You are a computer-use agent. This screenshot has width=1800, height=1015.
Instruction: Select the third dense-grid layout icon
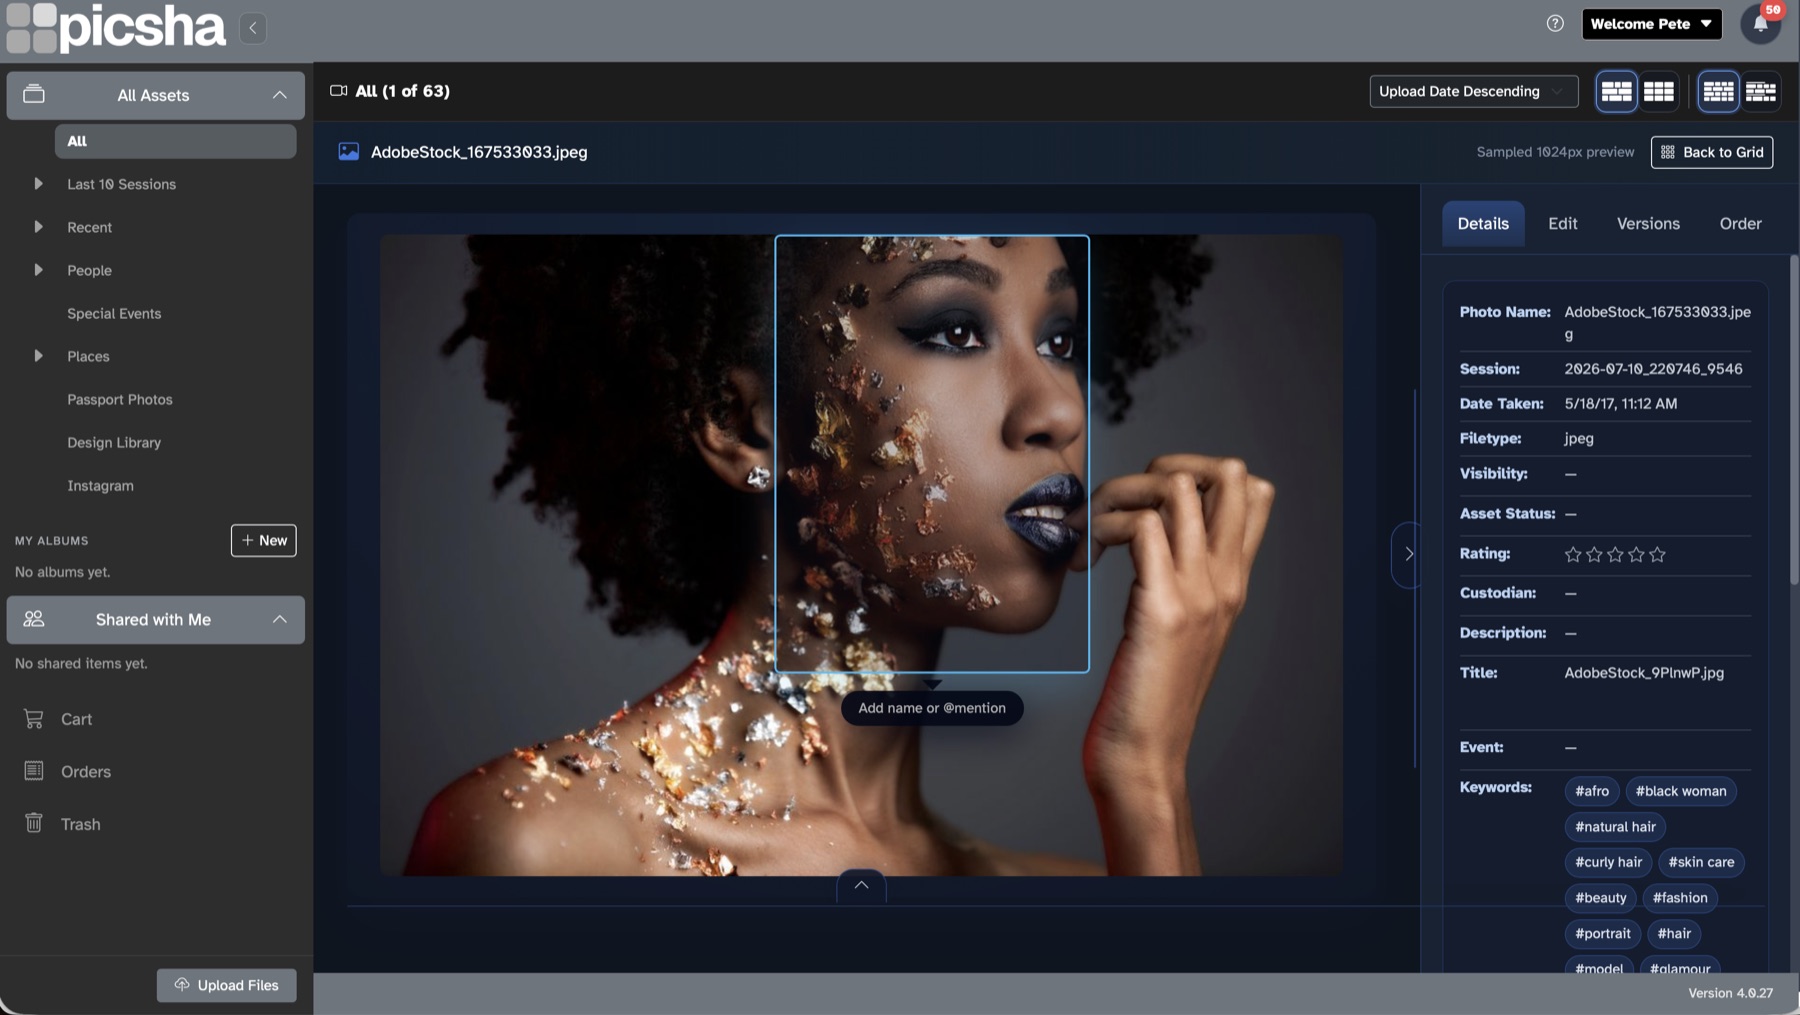click(x=1718, y=91)
